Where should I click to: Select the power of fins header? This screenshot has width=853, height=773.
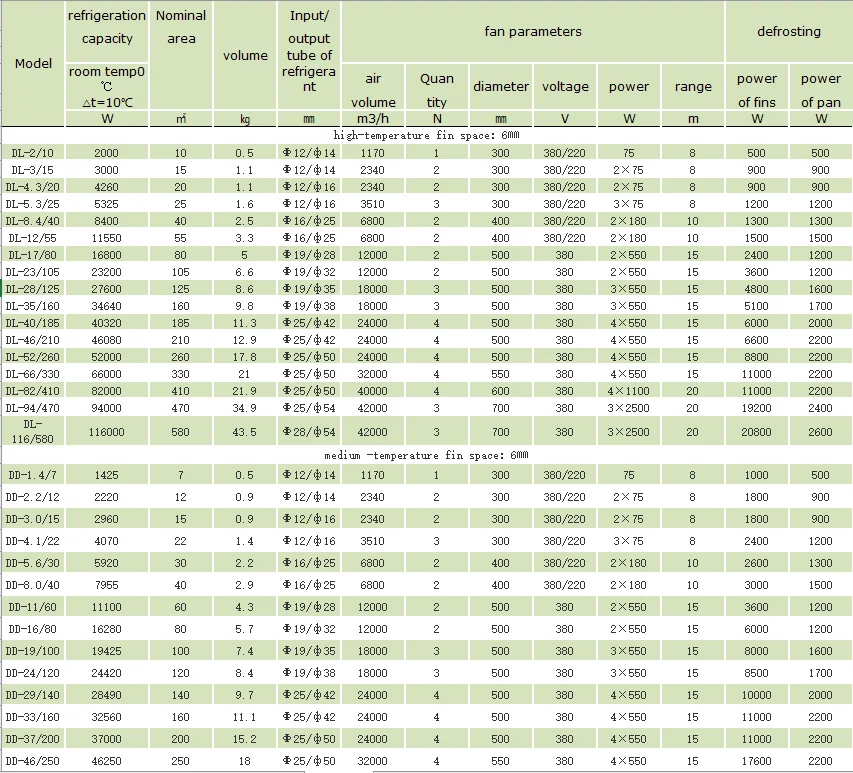click(757, 90)
